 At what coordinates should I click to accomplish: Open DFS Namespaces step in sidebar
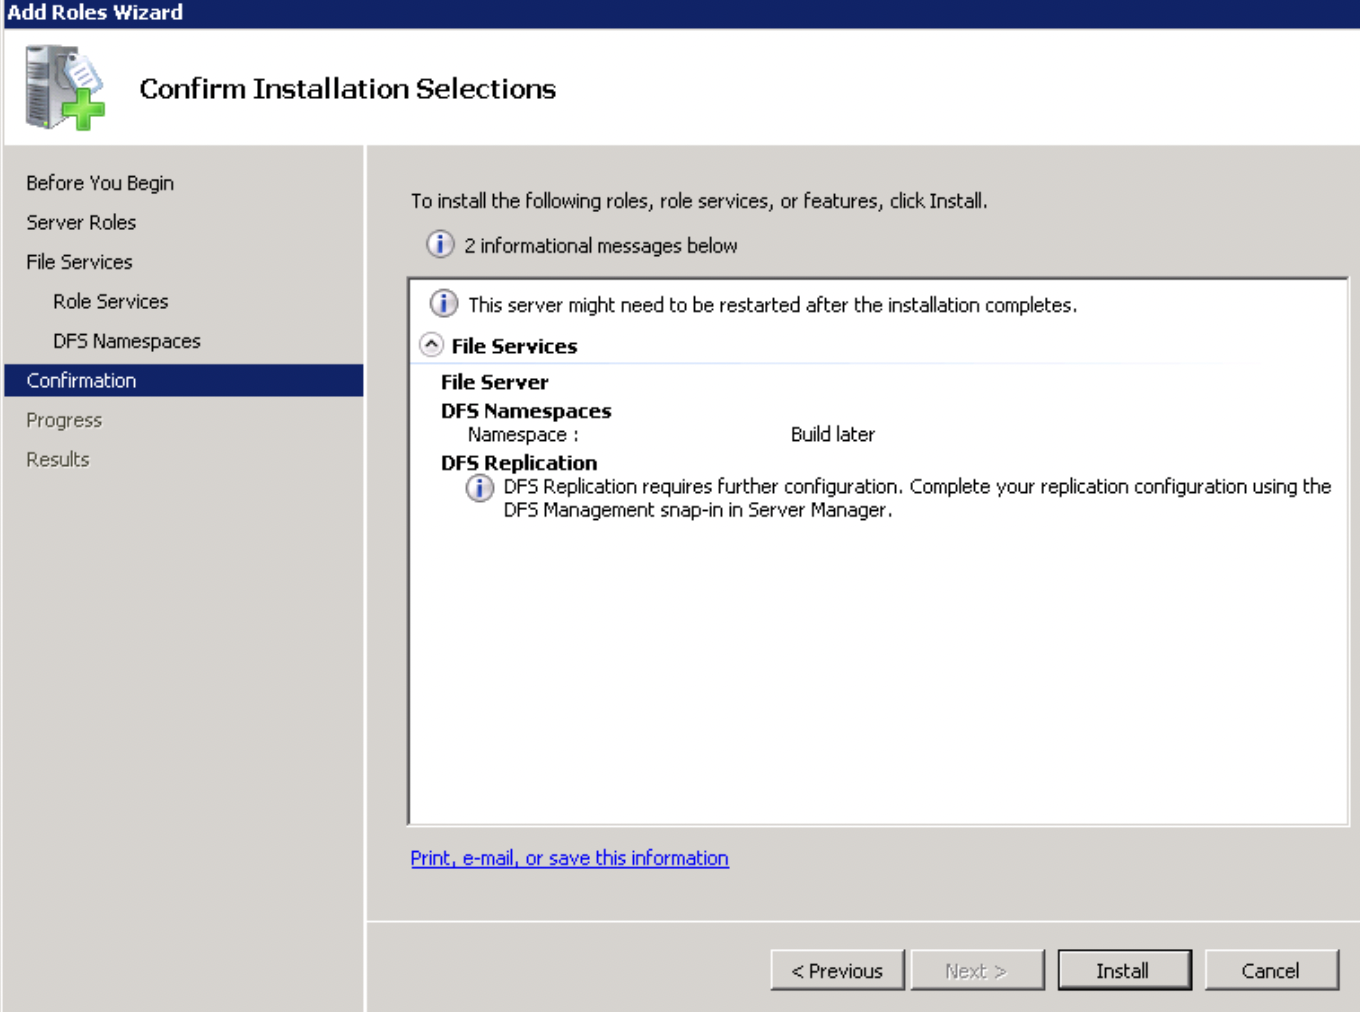click(127, 341)
